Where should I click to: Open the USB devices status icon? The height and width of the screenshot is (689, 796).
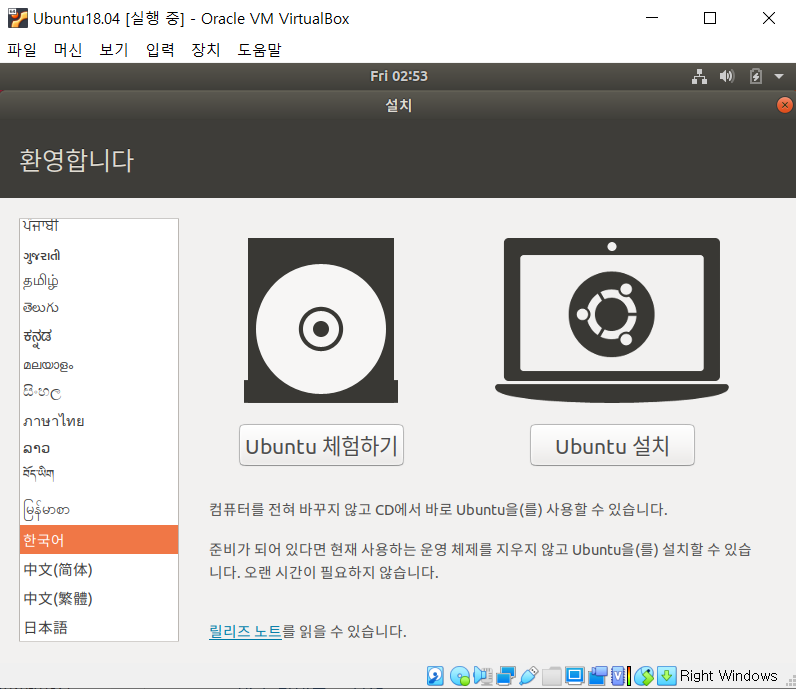pyautogui.click(x=528, y=676)
